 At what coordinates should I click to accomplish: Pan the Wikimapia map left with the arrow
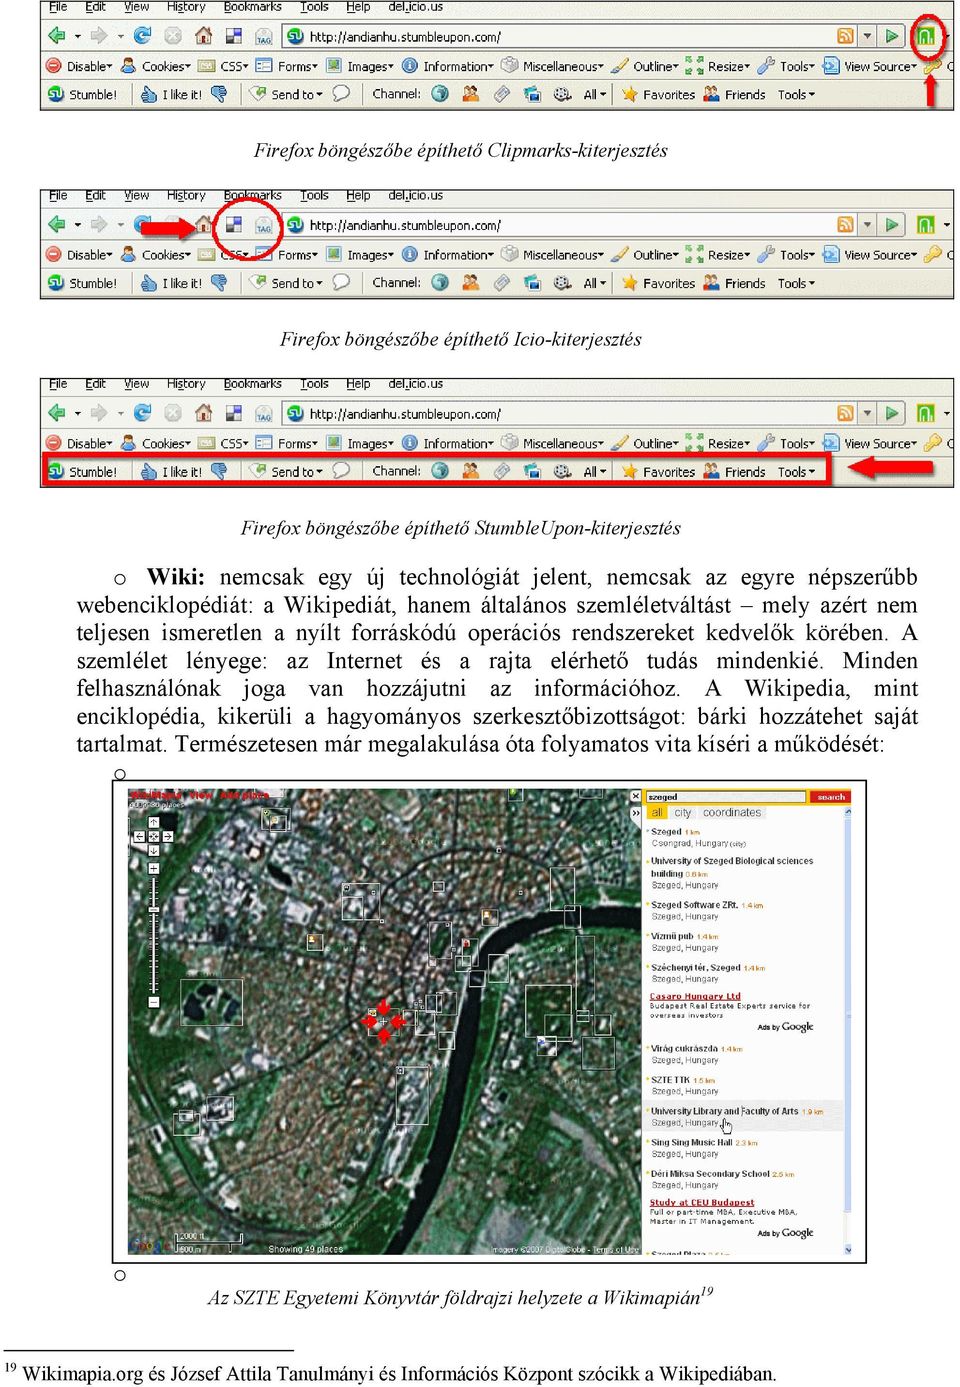click(139, 835)
